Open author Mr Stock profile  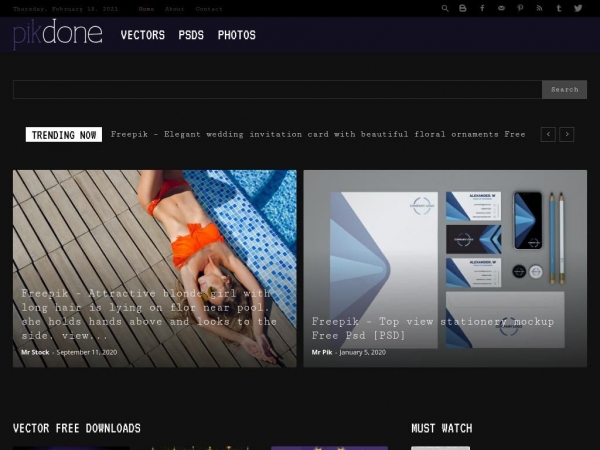35,352
